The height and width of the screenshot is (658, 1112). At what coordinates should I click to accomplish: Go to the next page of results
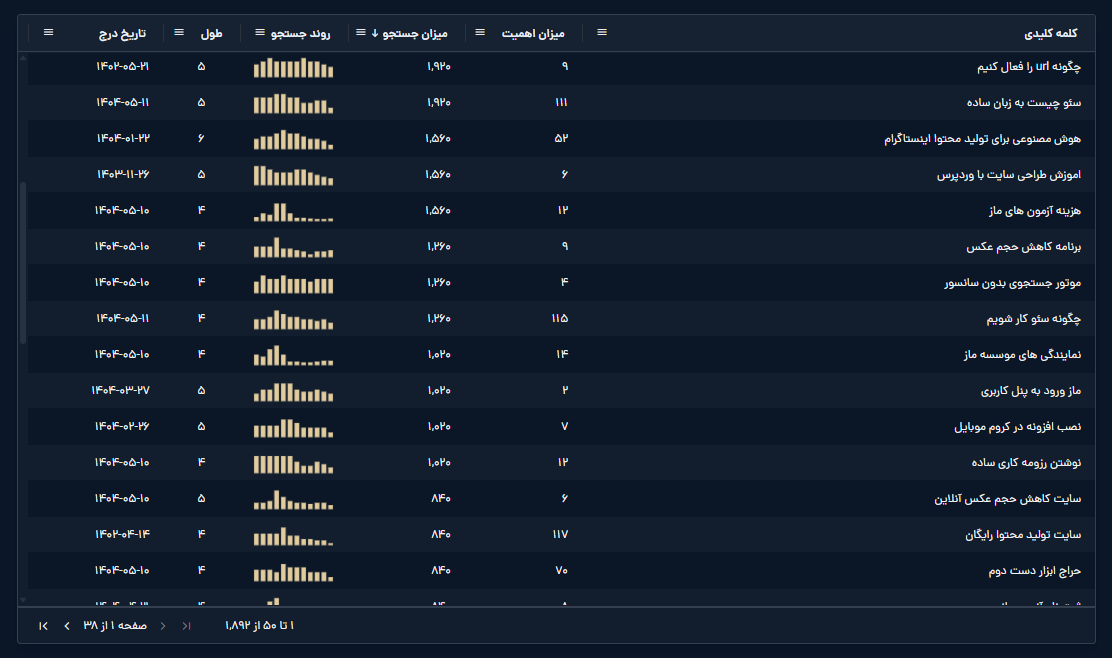pyautogui.click(x=67, y=626)
